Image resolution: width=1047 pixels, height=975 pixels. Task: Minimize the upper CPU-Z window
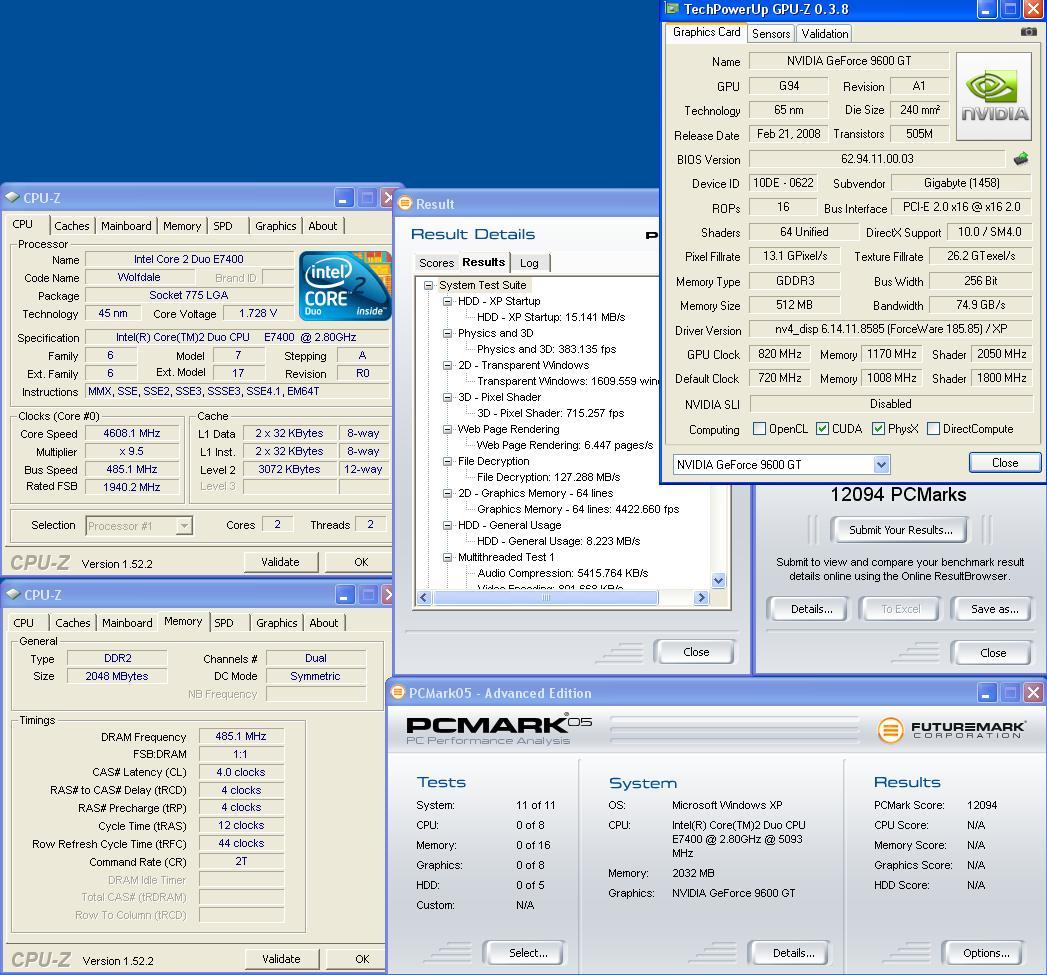pyautogui.click(x=344, y=198)
